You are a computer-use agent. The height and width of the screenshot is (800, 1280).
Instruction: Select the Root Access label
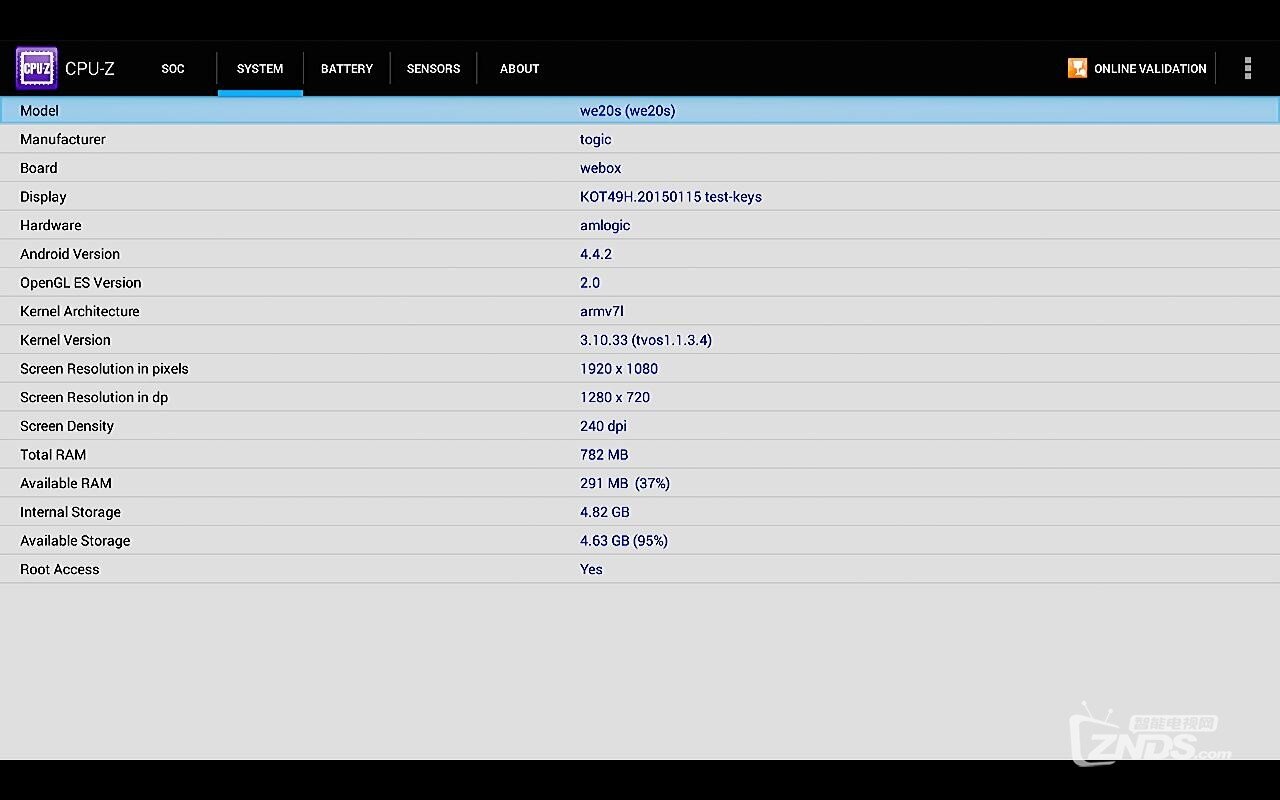coord(60,569)
